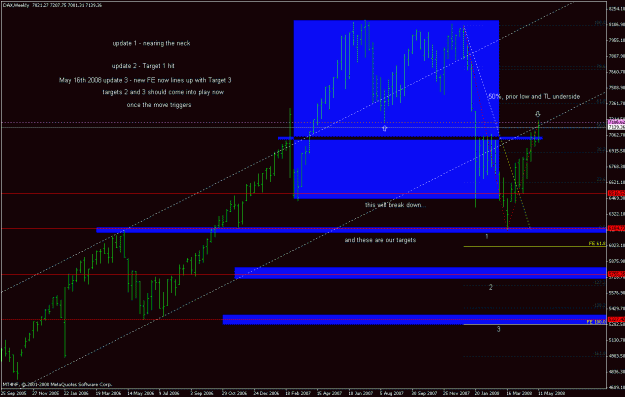Click the "24 Dec 2006" date axis label
The image size is (625, 397).
(x=265, y=393)
